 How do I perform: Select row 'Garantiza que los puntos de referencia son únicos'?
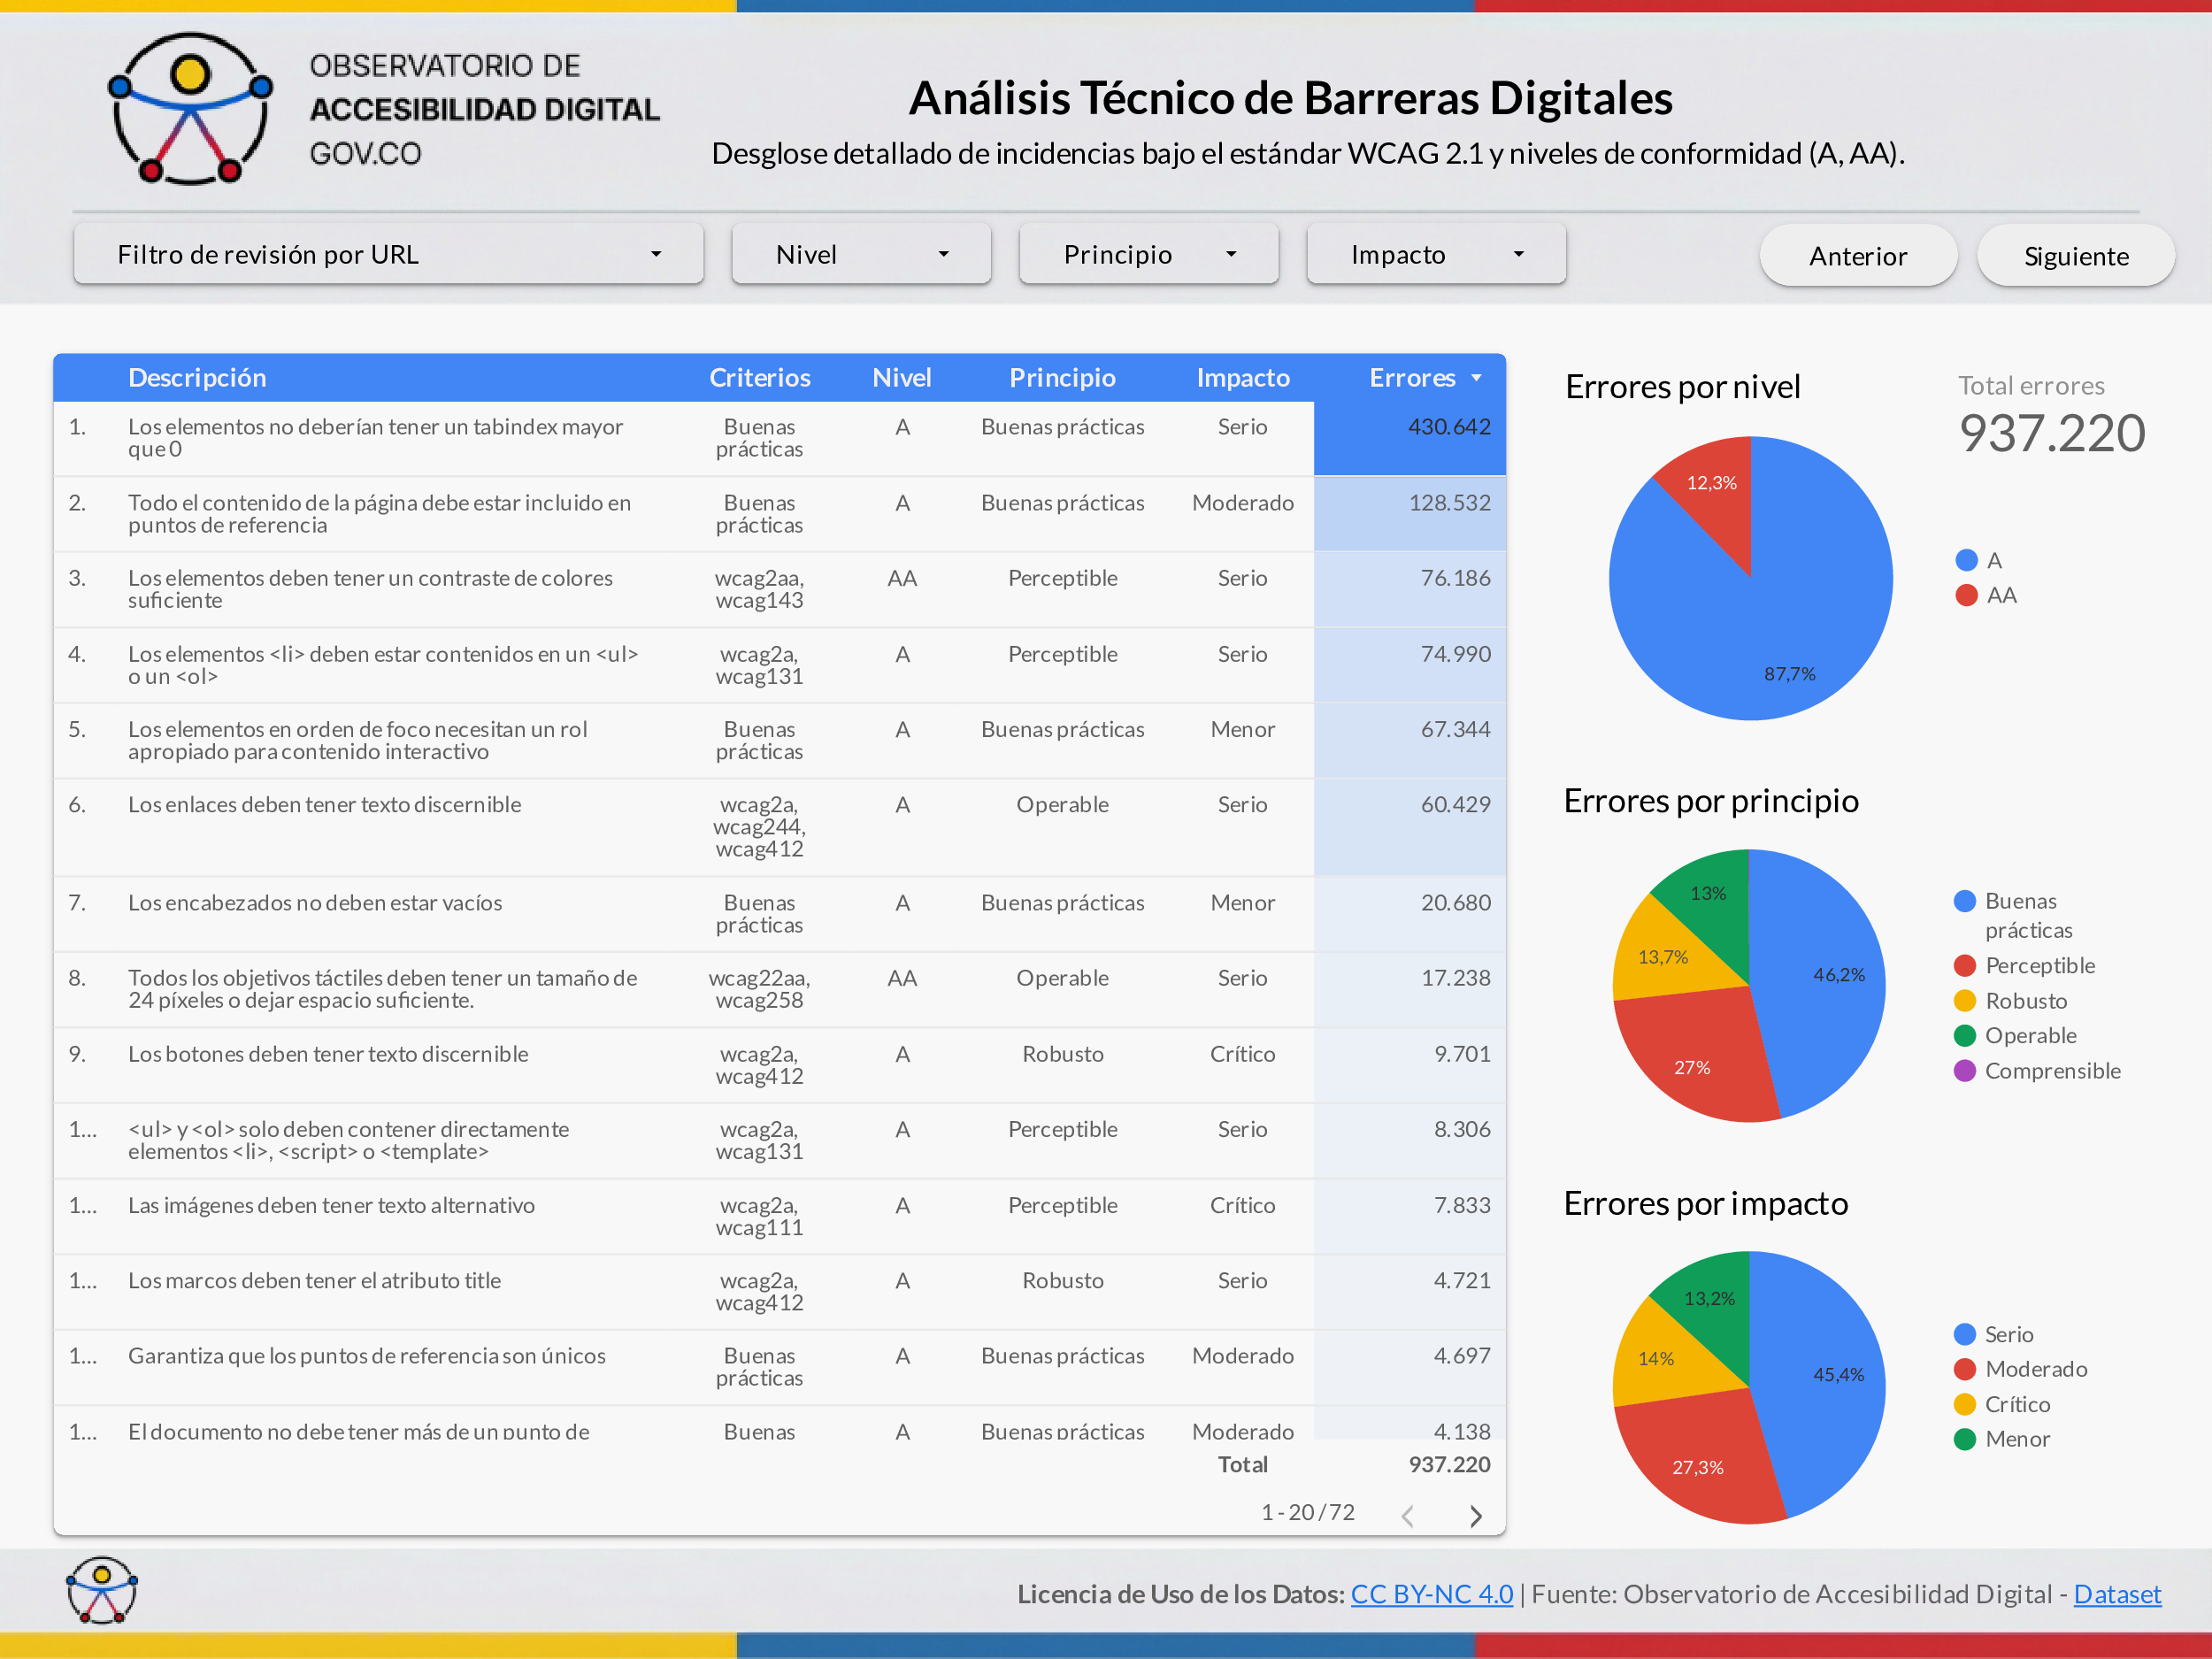(x=780, y=1367)
